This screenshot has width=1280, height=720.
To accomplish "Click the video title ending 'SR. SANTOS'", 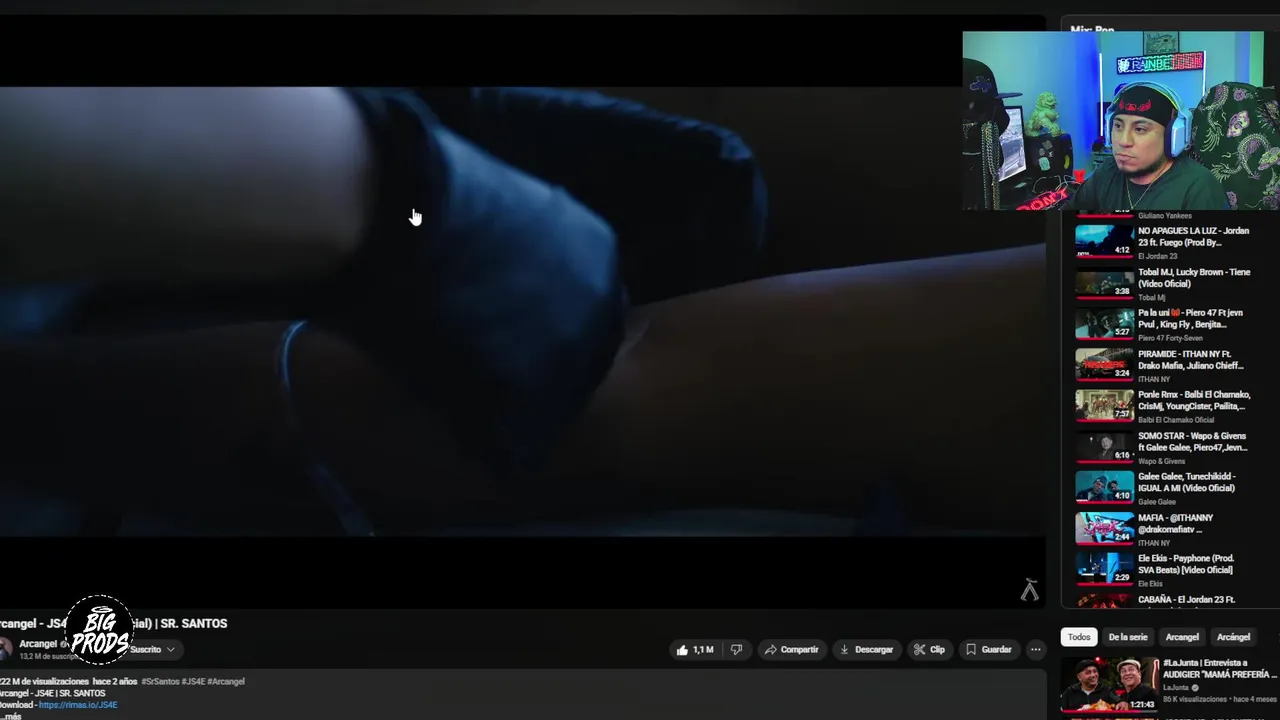I will [114, 623].
